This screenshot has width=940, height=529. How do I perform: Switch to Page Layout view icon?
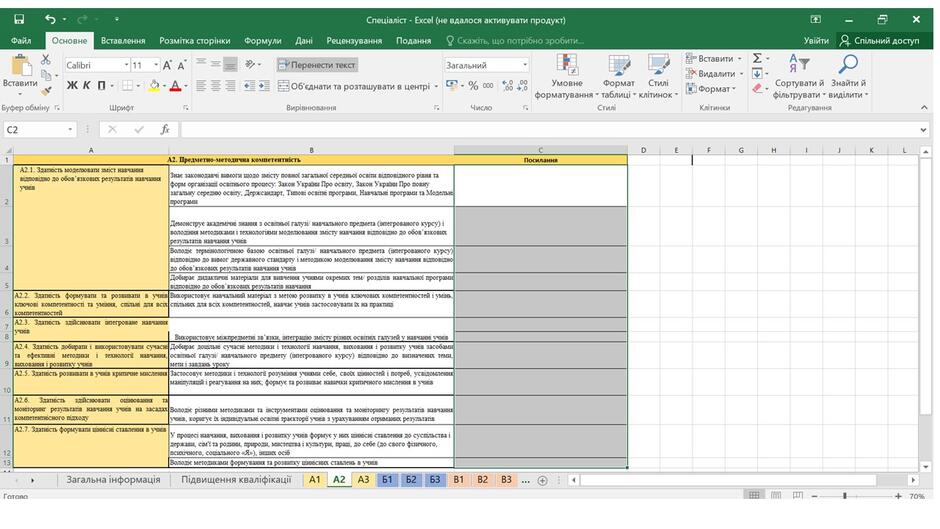[776, 495]
